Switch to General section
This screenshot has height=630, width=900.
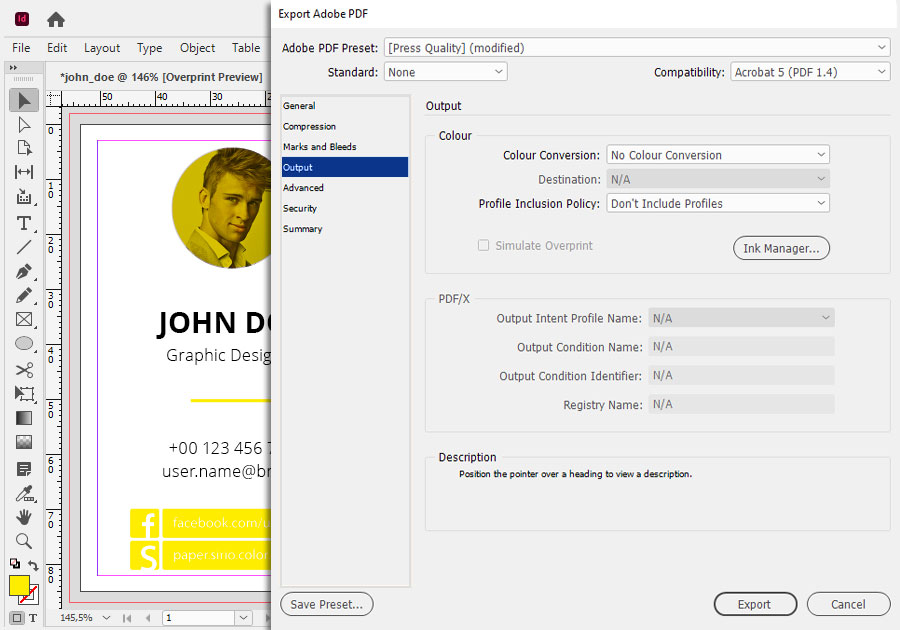[x=345, y=106]
